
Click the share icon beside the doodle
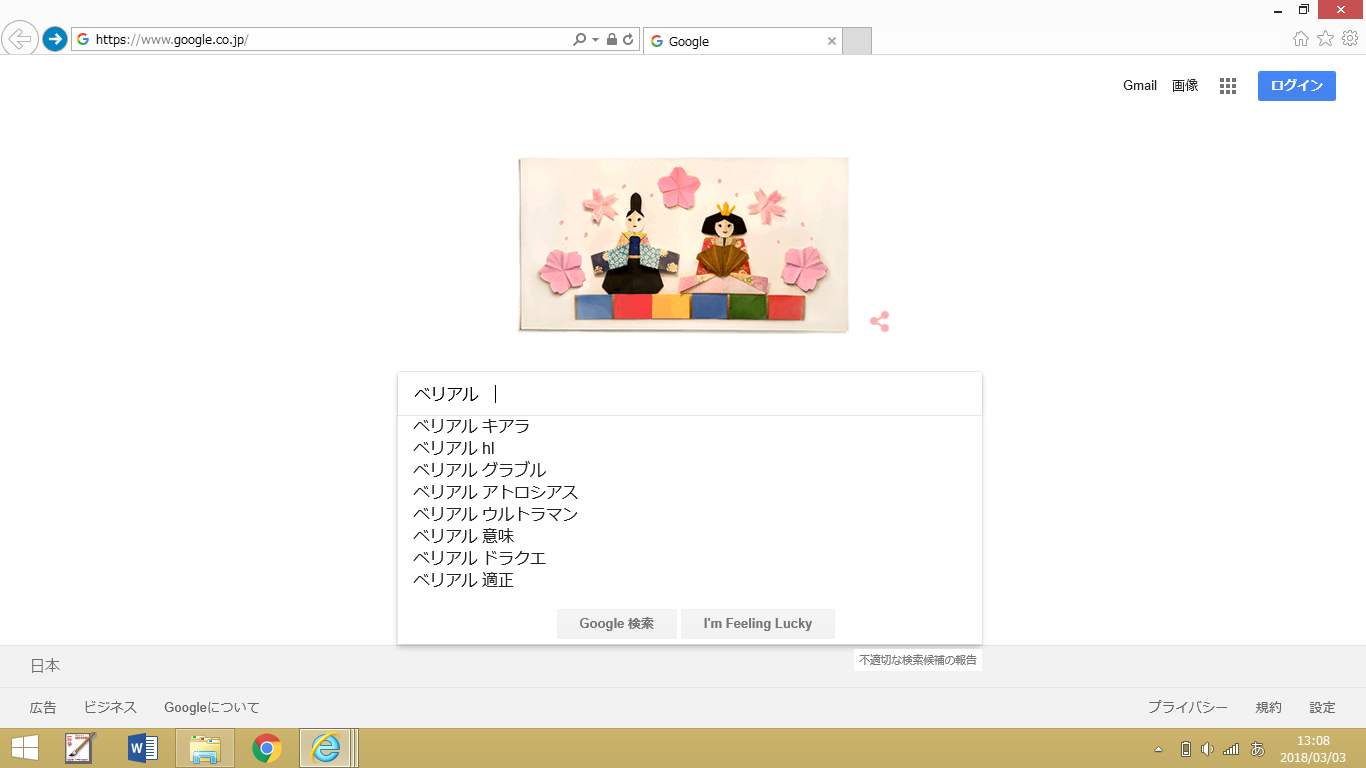pyautogui.click(x=879, y=322)
